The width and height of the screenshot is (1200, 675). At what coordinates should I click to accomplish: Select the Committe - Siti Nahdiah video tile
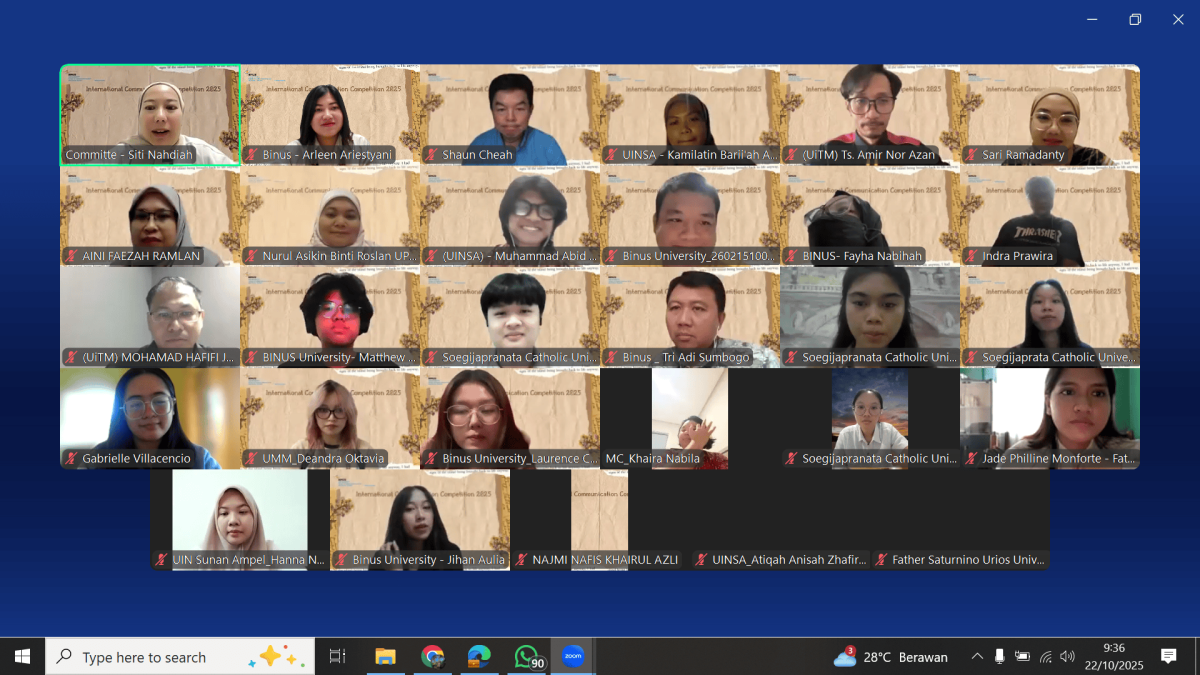click(x=150, y=114)
